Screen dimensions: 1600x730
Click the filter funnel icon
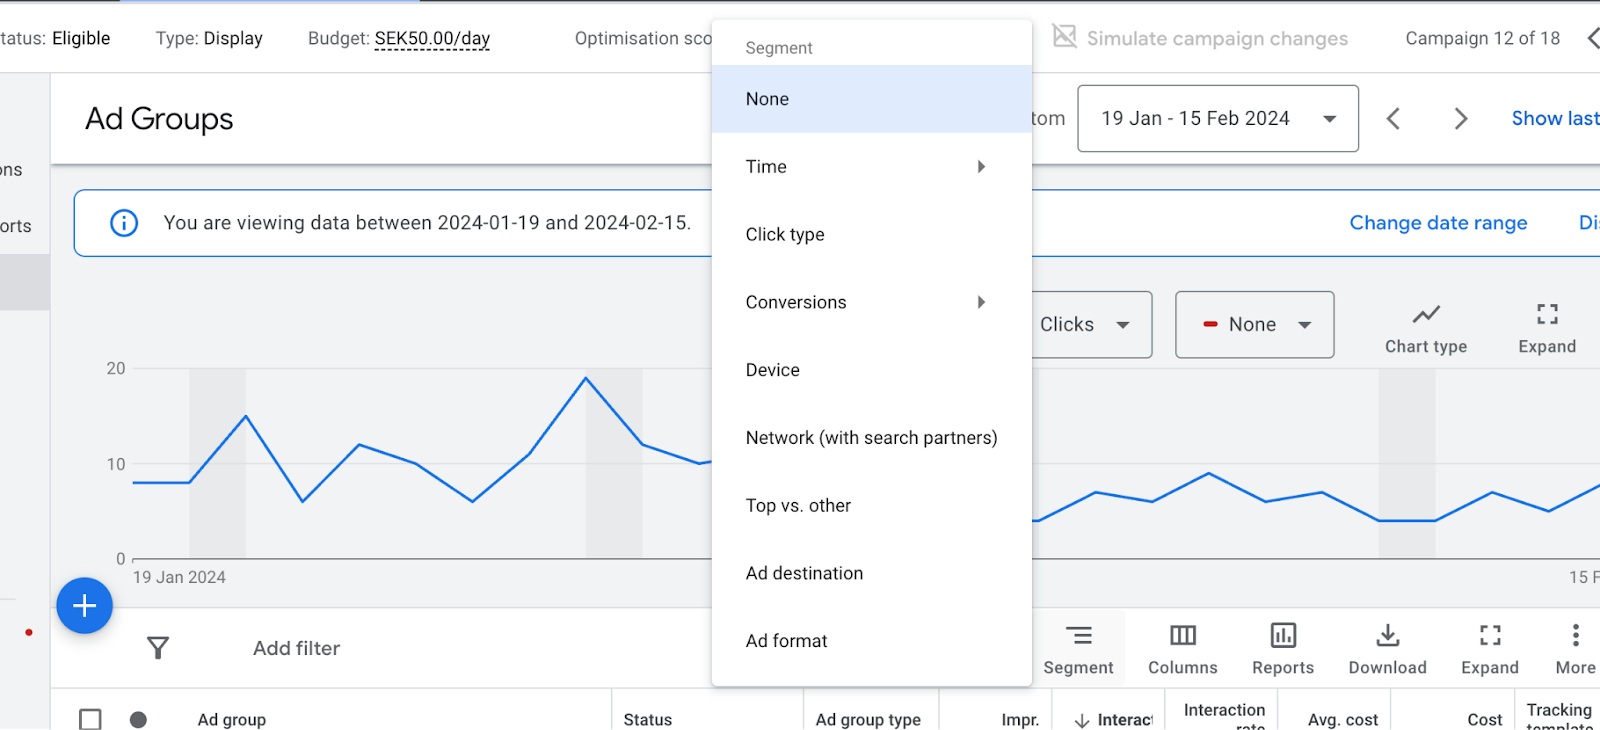[158, 648]
